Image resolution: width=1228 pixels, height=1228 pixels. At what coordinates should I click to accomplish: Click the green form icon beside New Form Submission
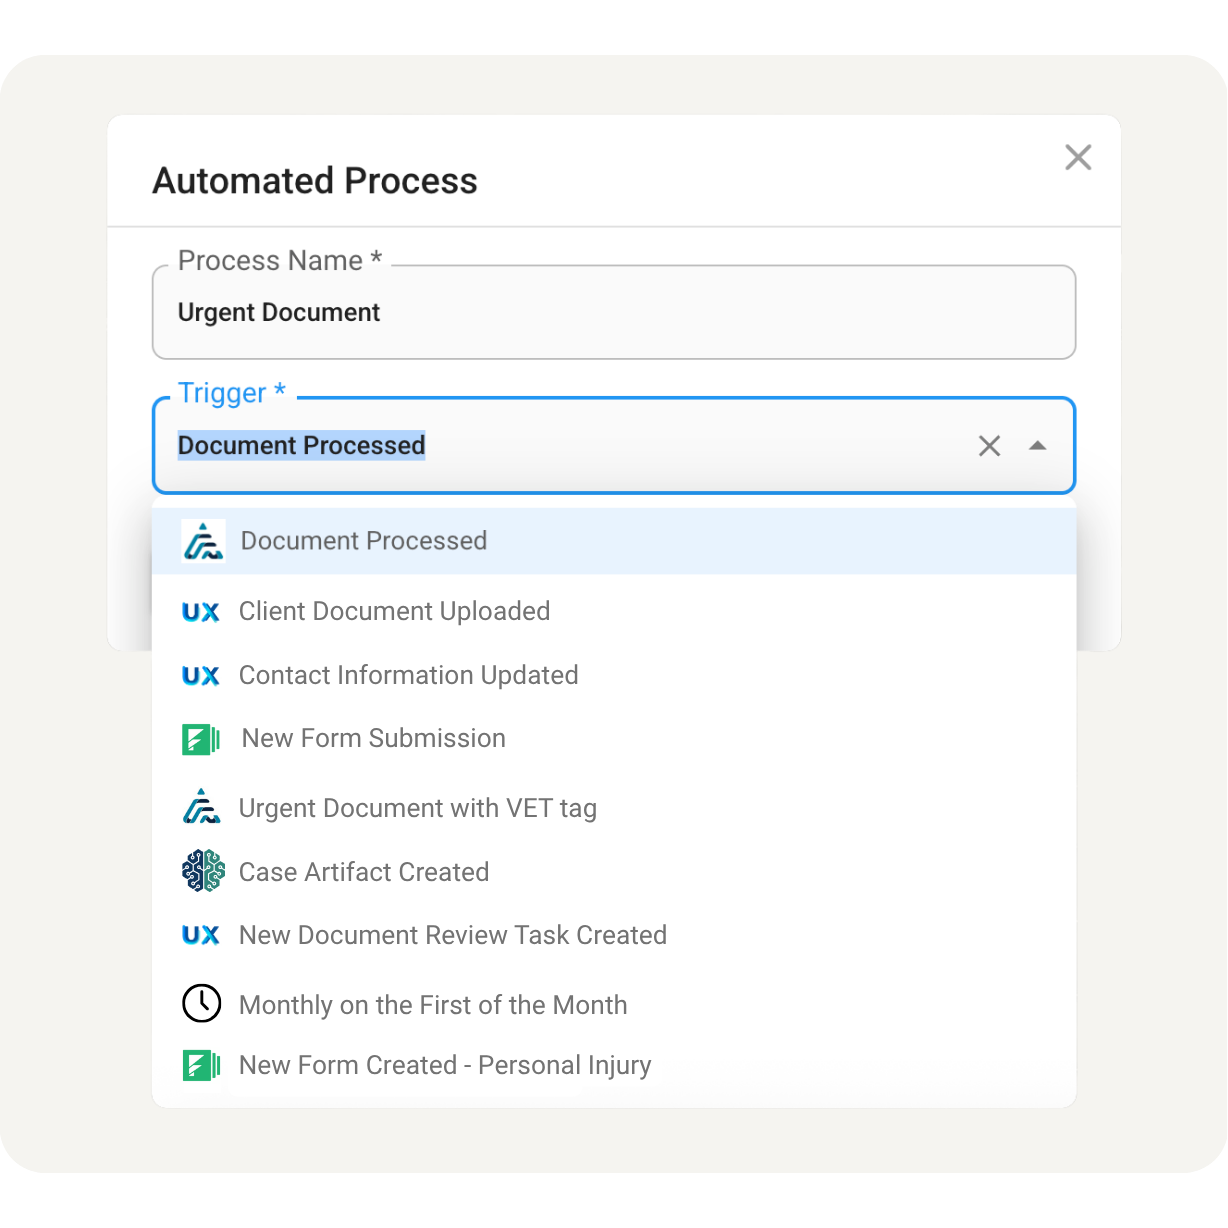pos(201,739)
